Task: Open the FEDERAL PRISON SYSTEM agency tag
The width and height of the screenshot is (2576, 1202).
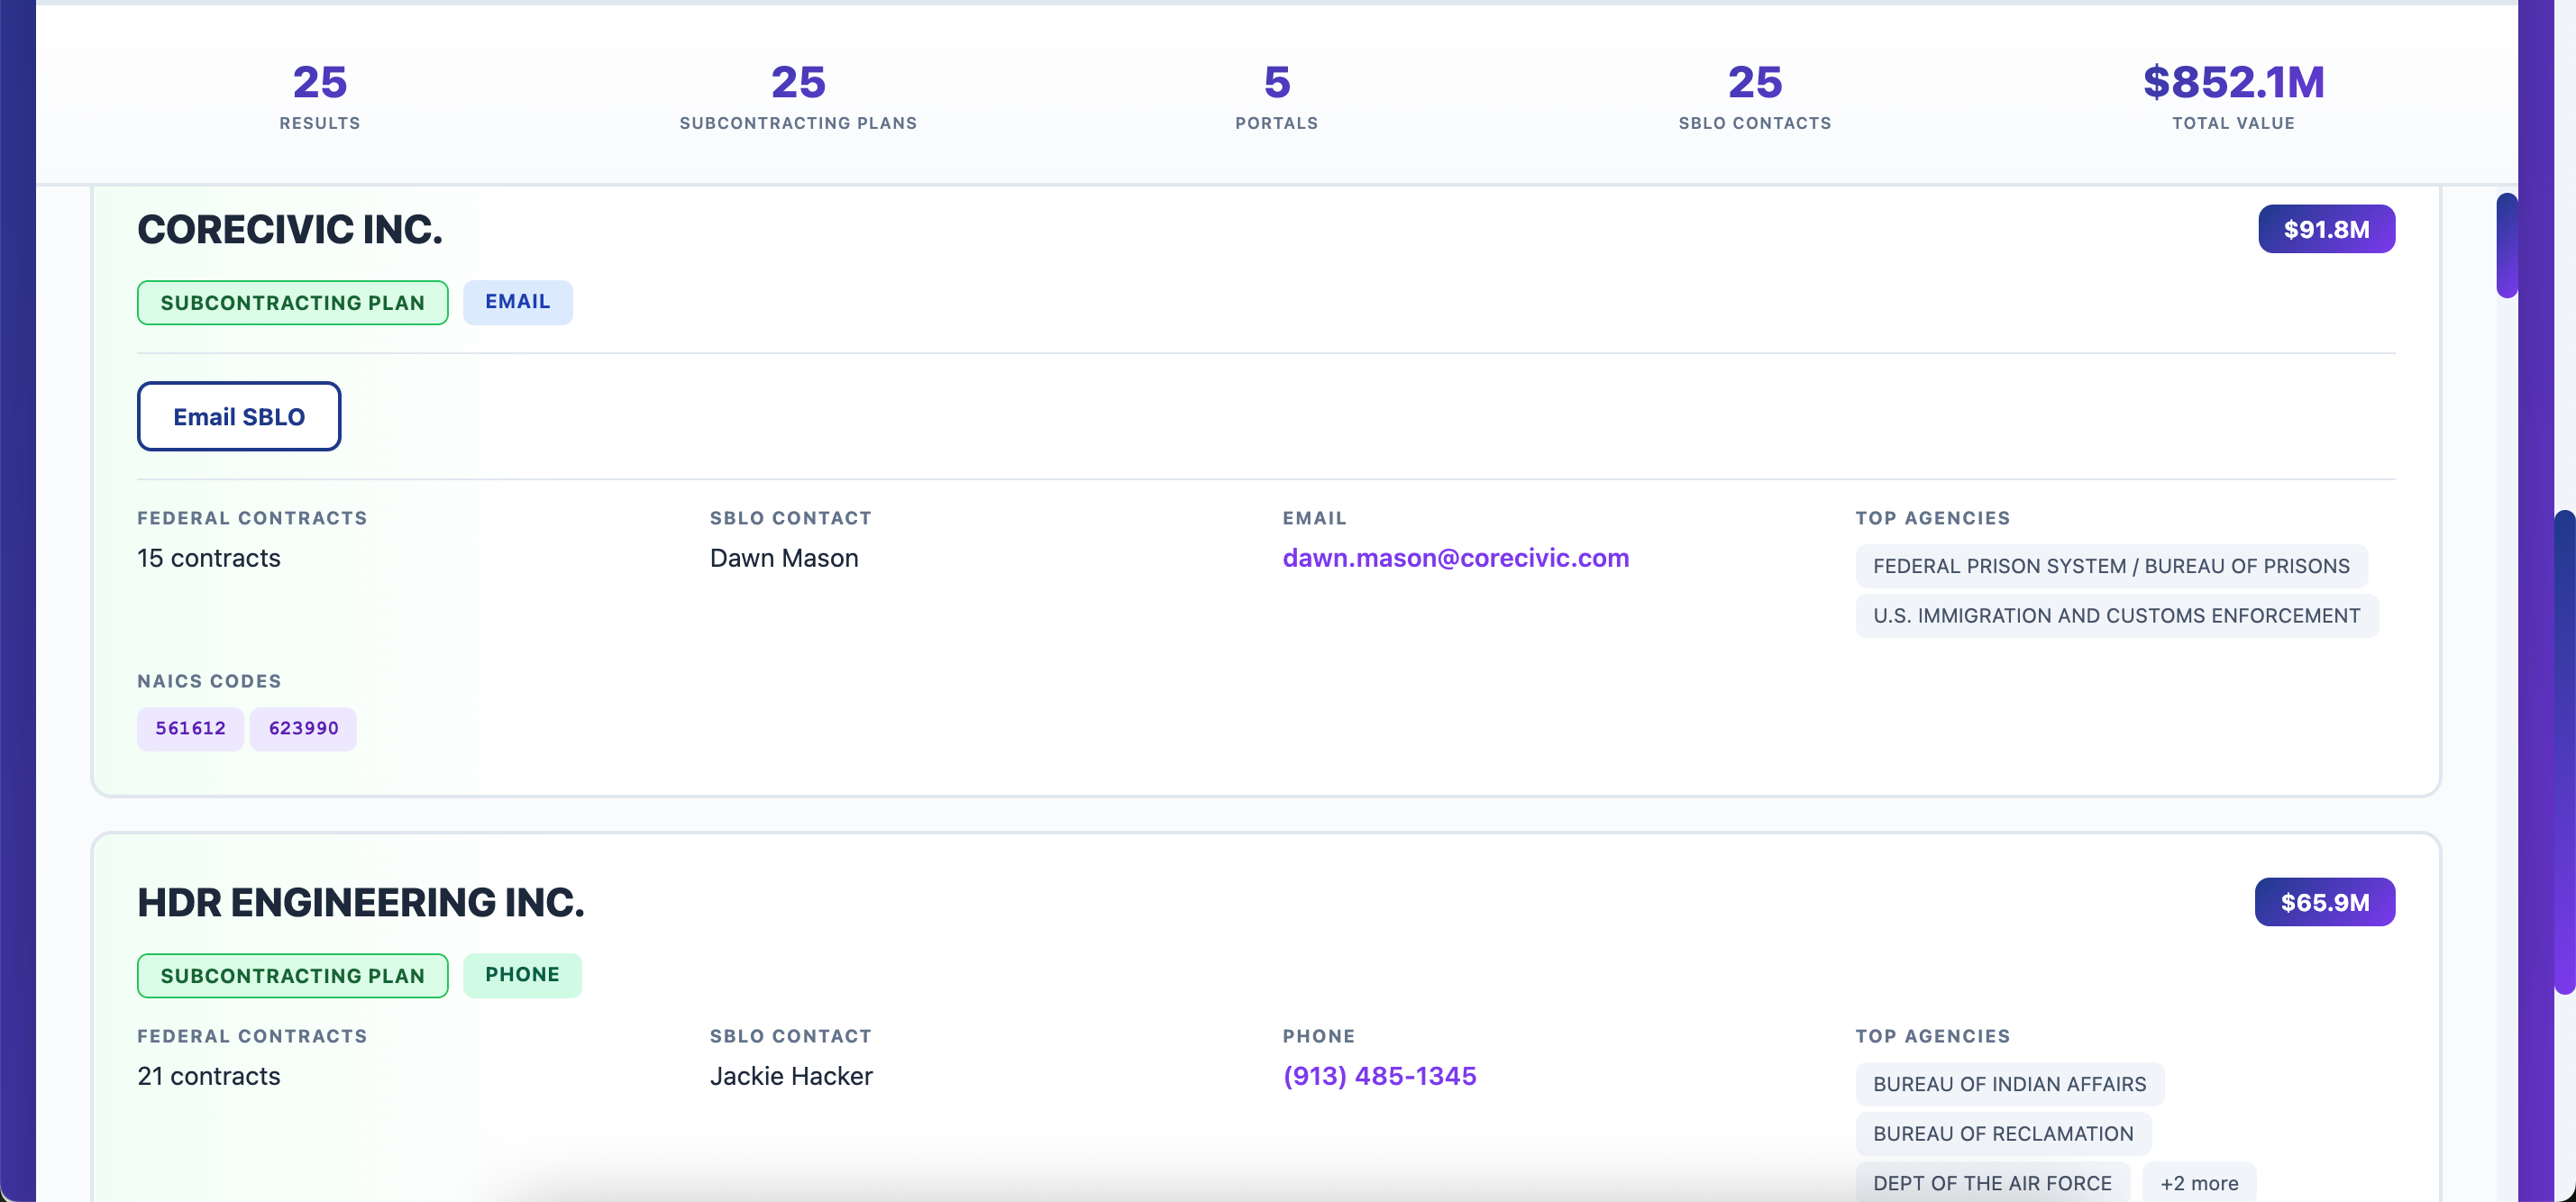Action: (x=2111, y=565)
